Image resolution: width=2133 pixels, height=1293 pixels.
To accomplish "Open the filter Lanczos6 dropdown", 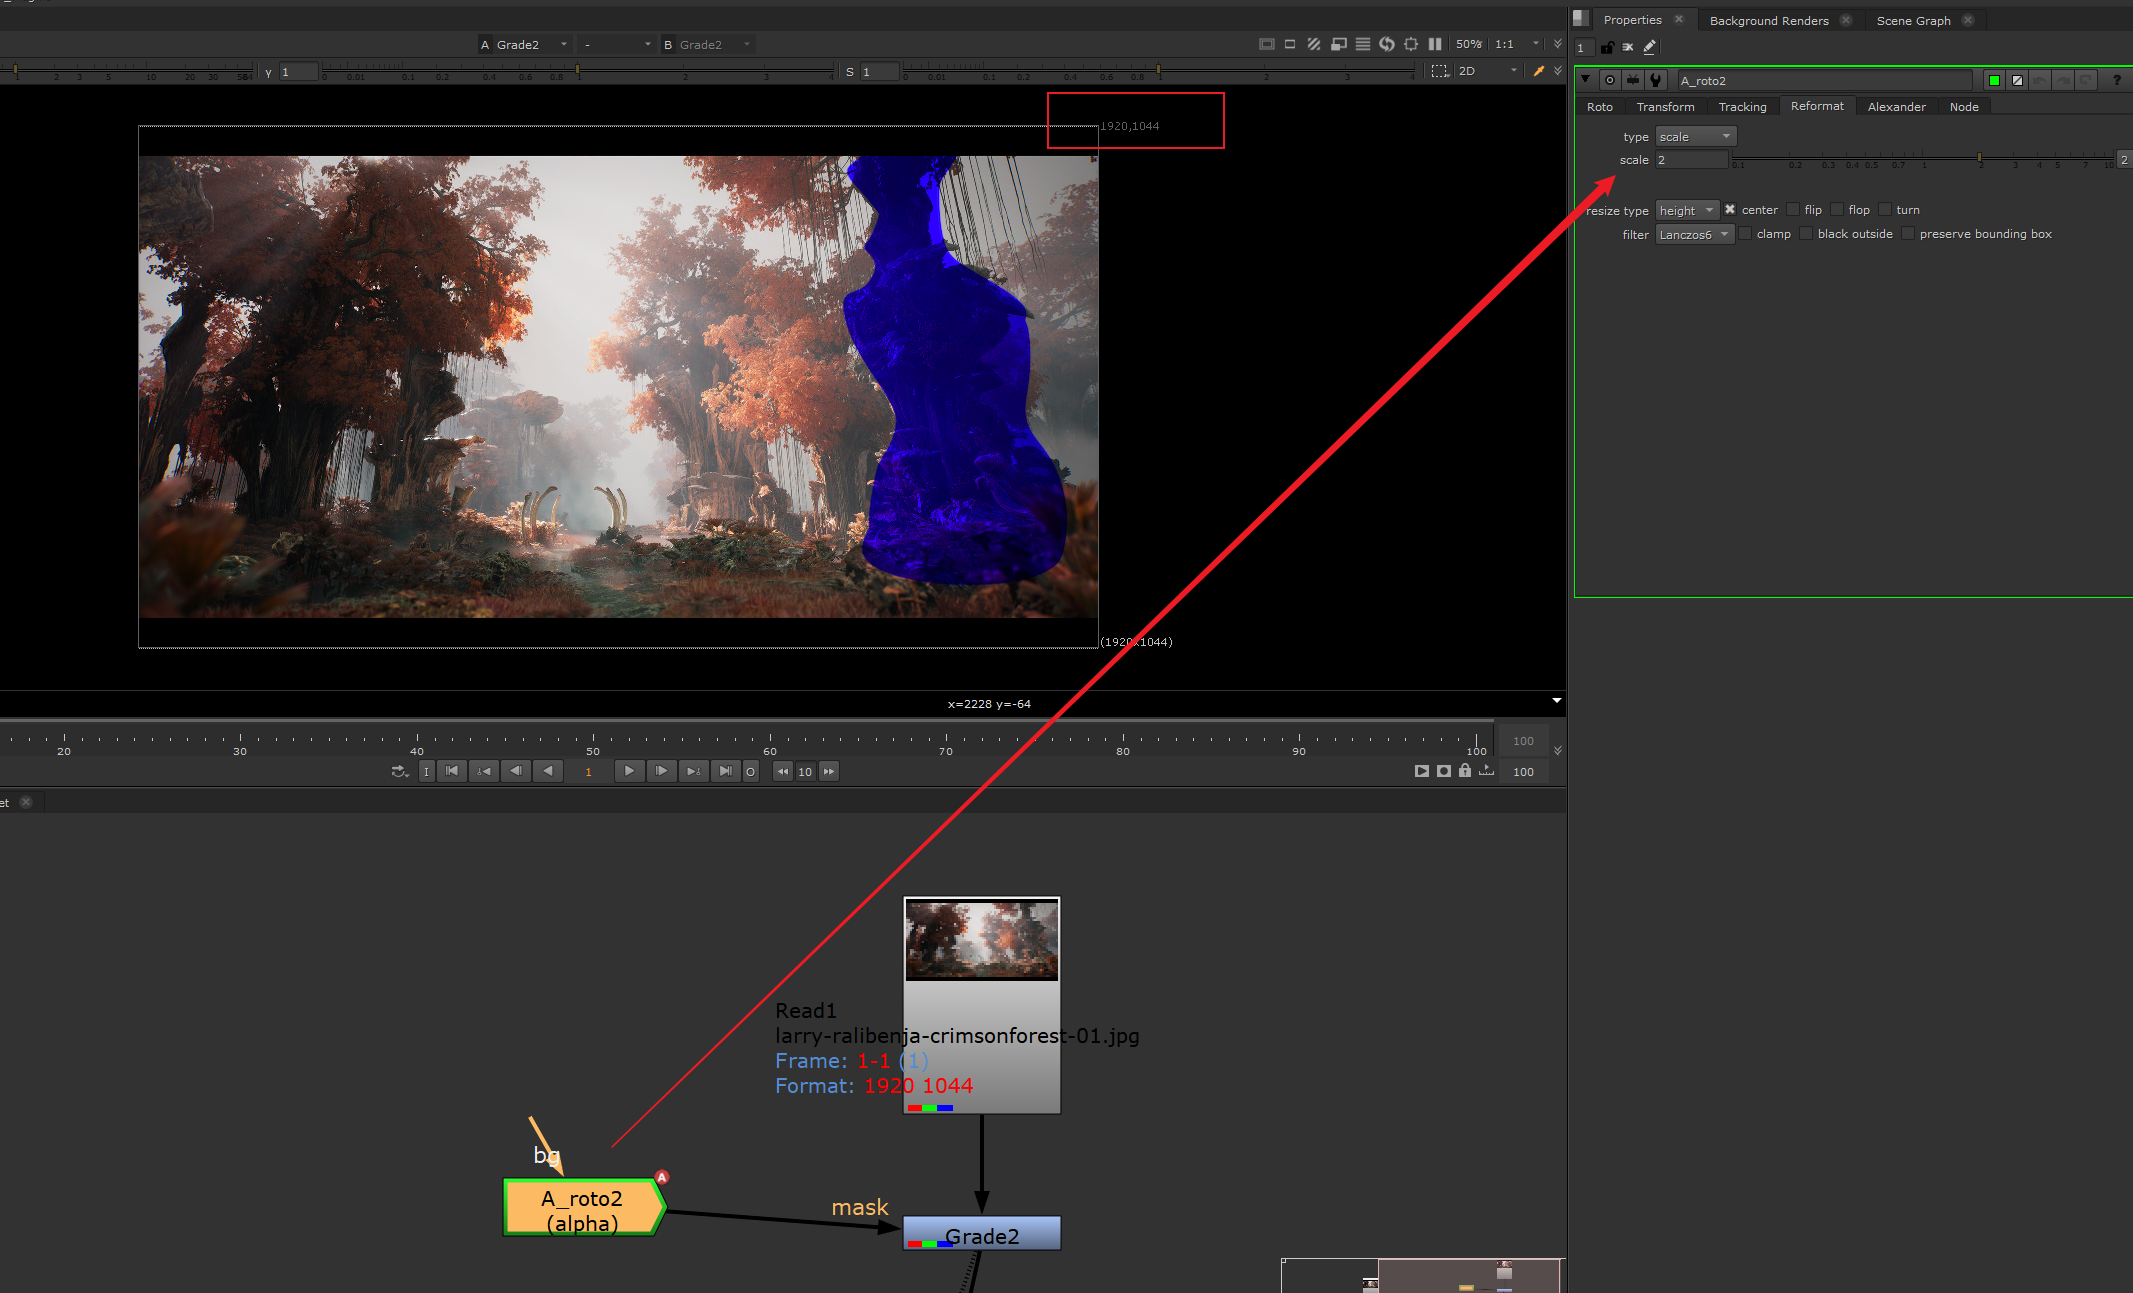I will tap(1694, 234).
